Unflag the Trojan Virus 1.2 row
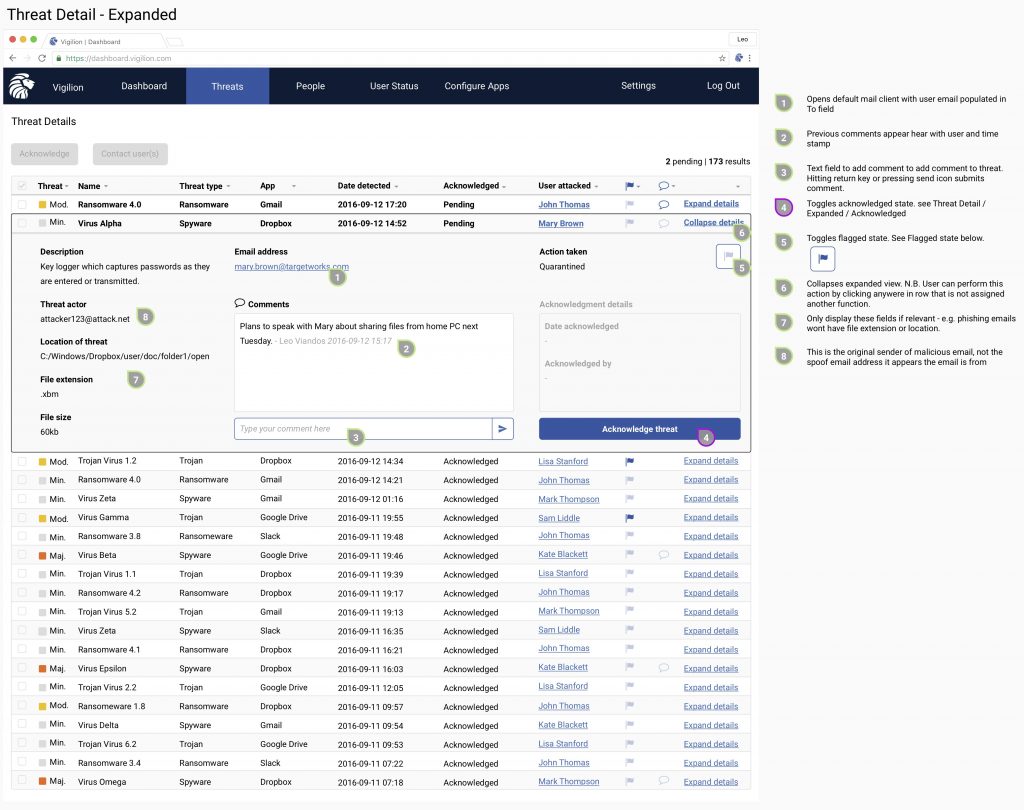 (x=630, y=462)
